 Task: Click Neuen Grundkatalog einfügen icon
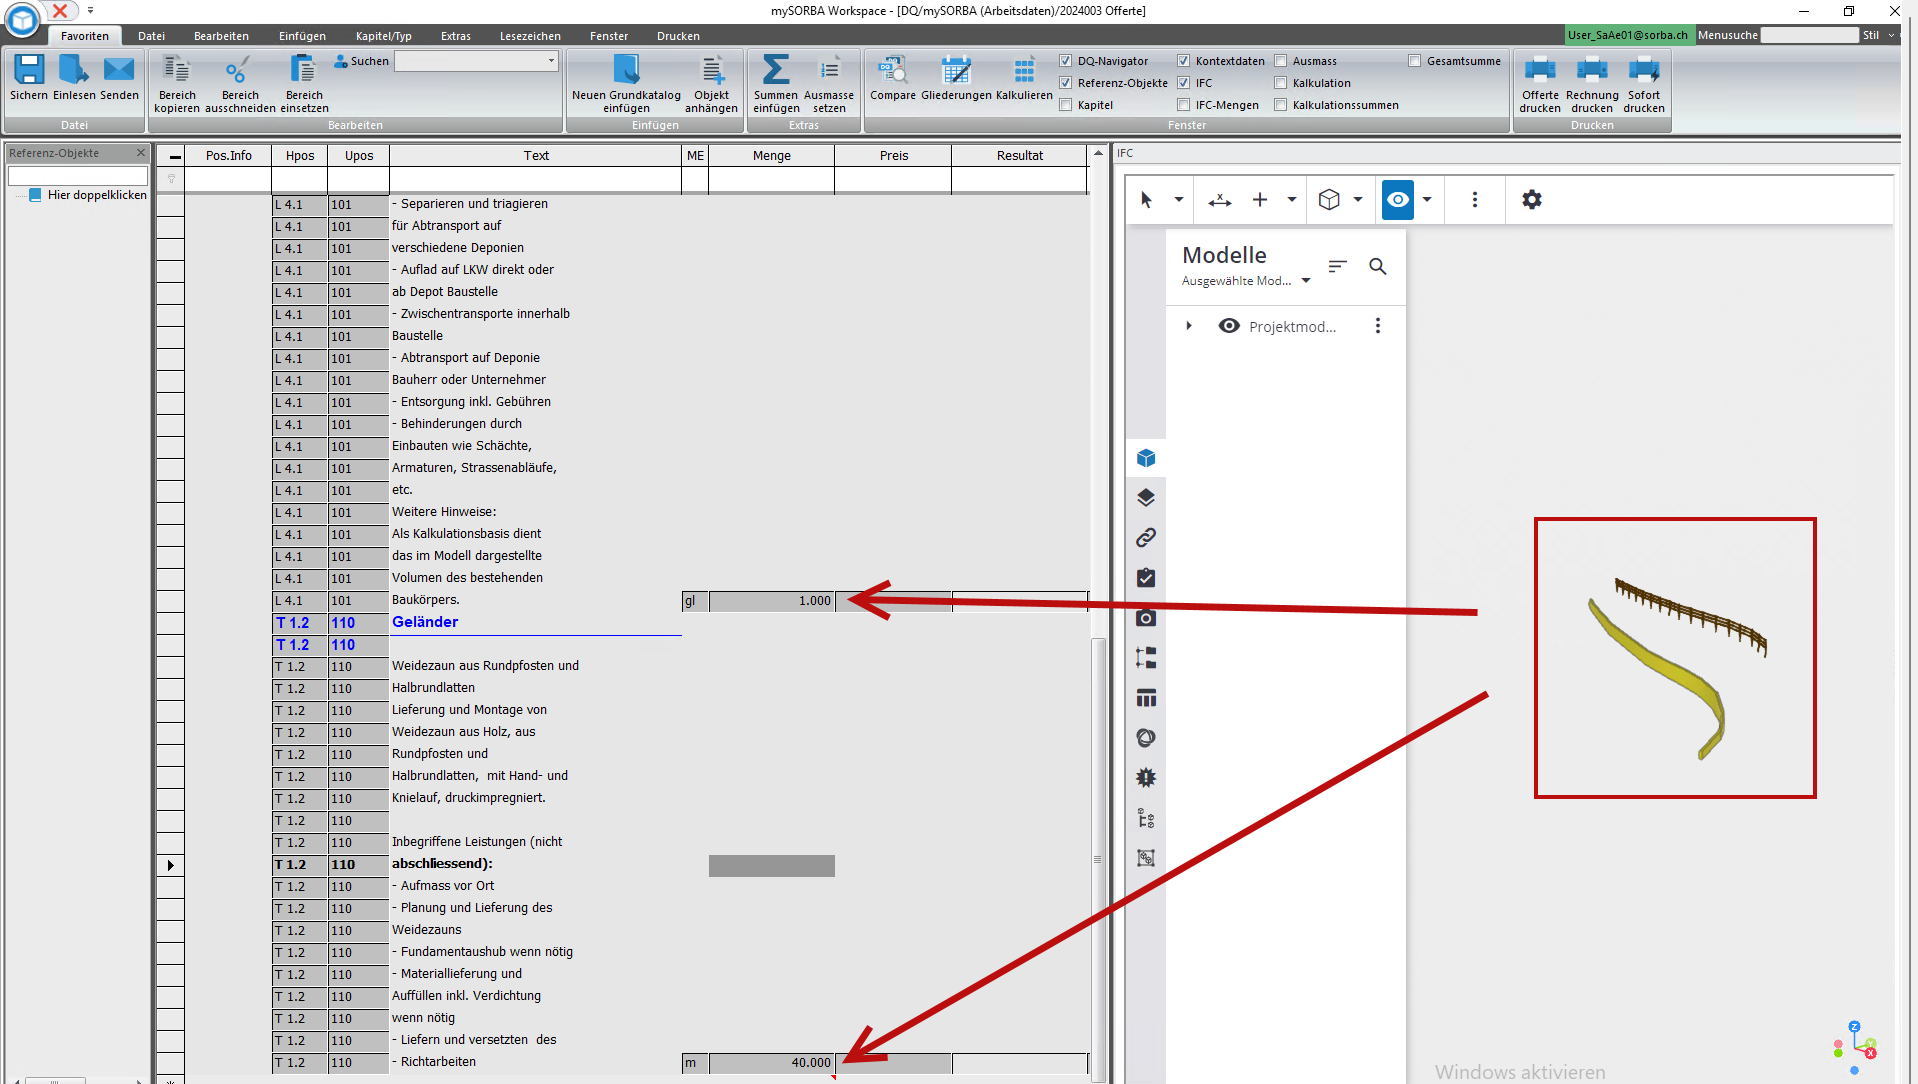click(626, 70)
